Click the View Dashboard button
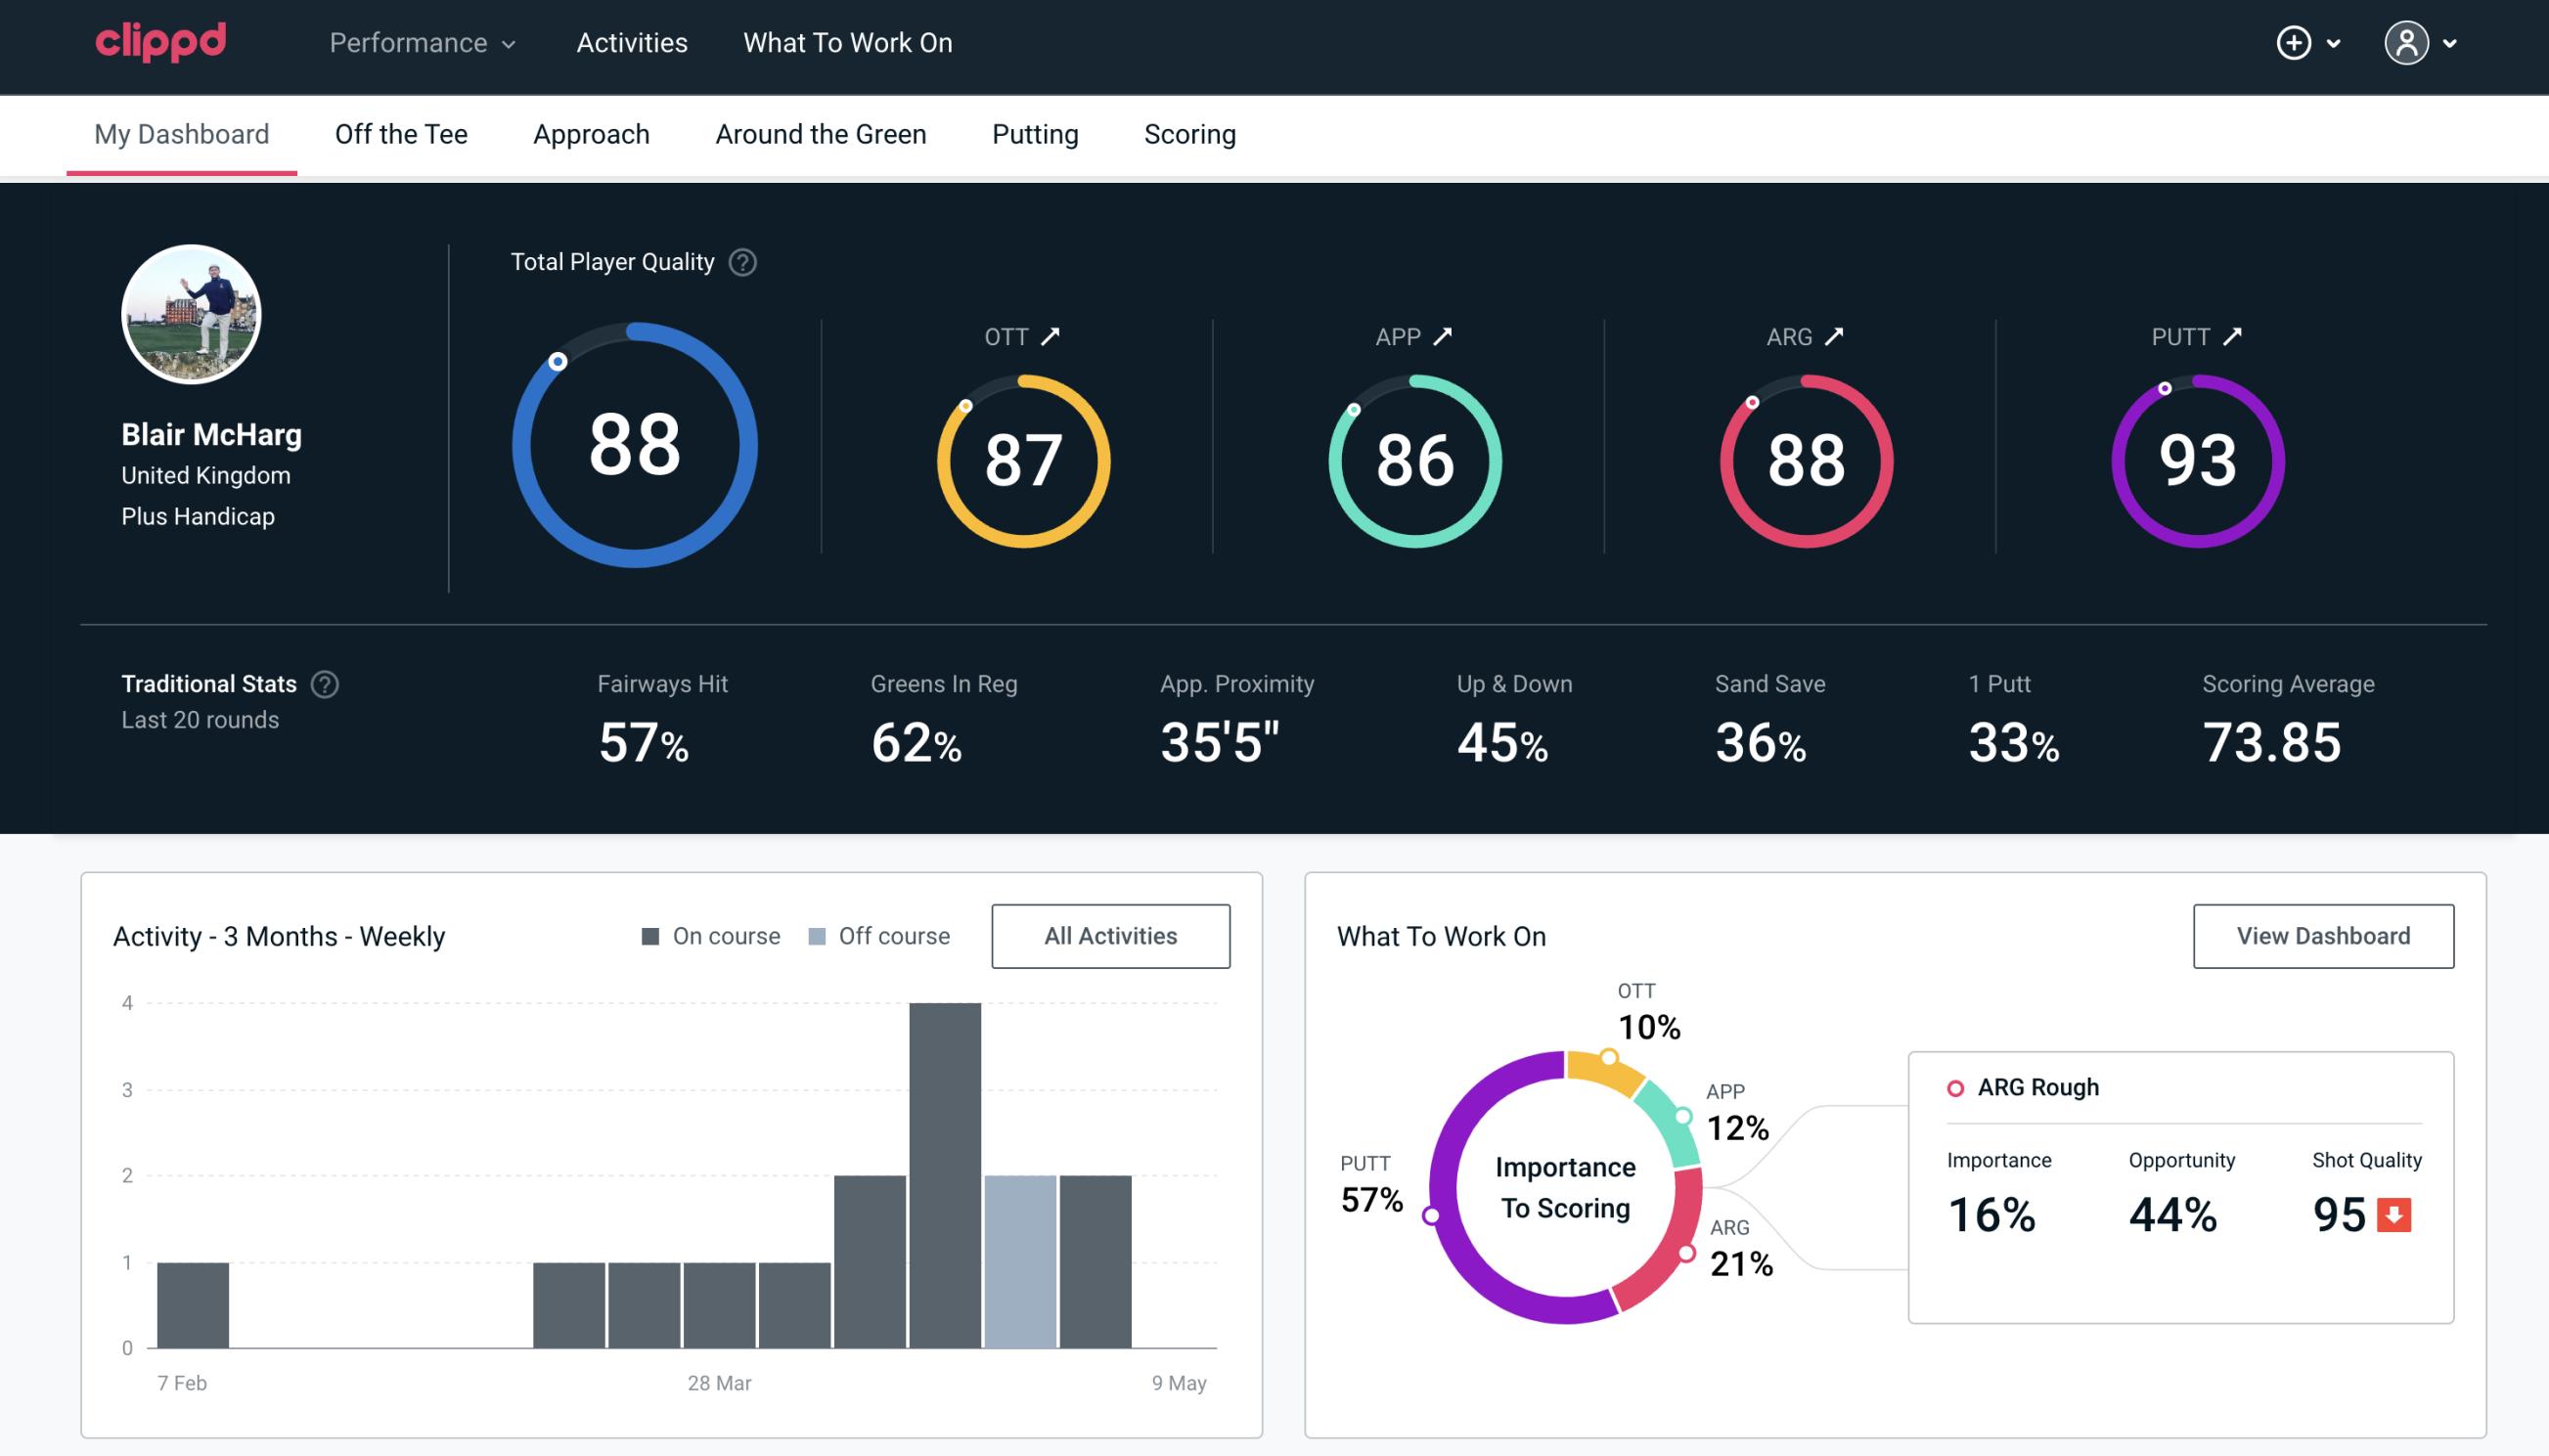 pos(2321,935)
